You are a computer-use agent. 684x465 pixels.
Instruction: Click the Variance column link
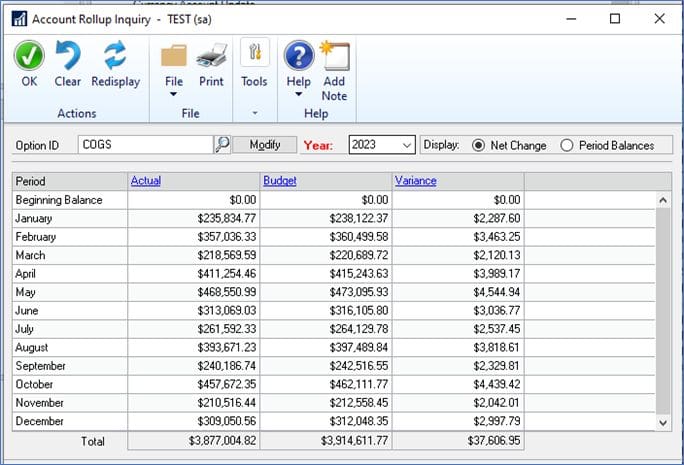pos(415,181)
